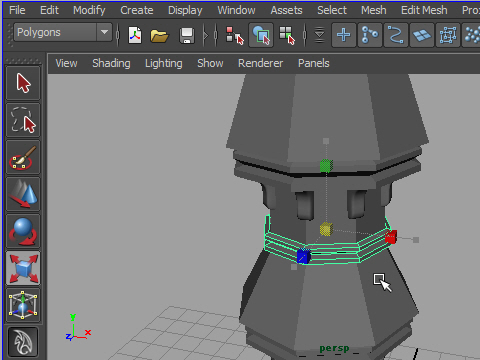
Task: Click the Renderer panel menu
Action: 260,63
